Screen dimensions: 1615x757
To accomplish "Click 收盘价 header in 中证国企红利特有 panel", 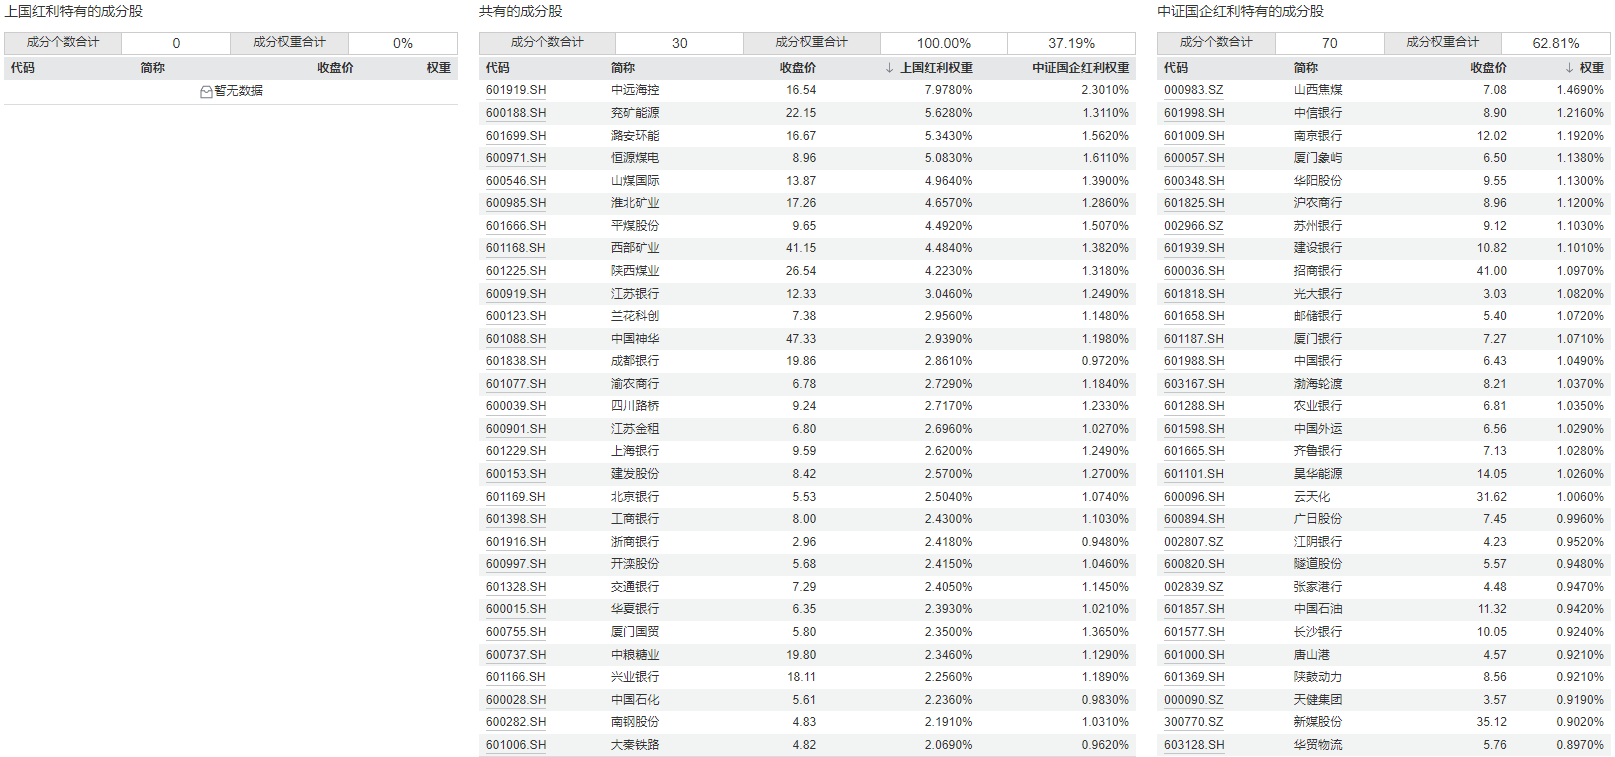I will click(x=1488, y=68).
